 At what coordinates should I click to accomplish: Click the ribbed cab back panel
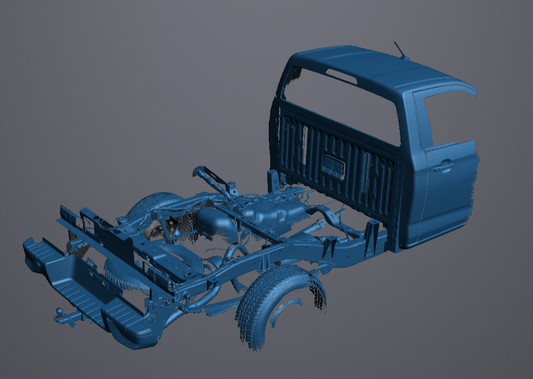pyautogui.click(x=337, y=163)
